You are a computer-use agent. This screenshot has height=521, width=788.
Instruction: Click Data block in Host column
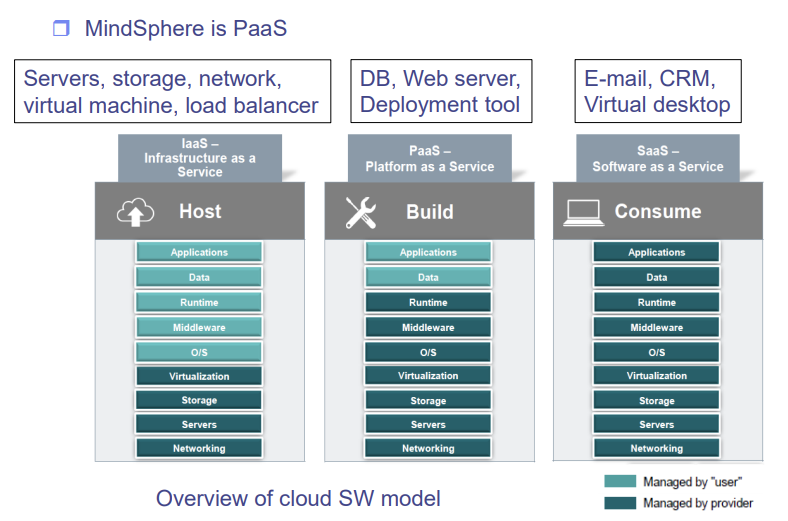(x=199, y=277)
